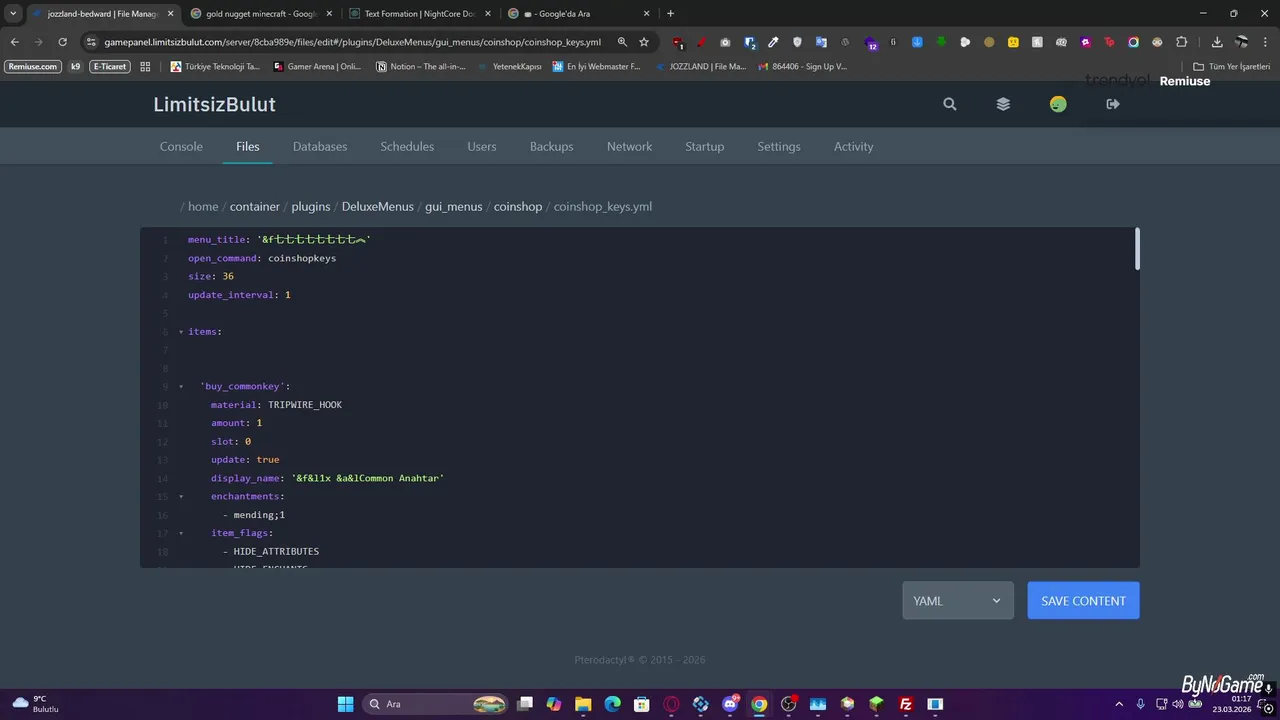
Task: Open the Databases tab
Action: [320, 146]
